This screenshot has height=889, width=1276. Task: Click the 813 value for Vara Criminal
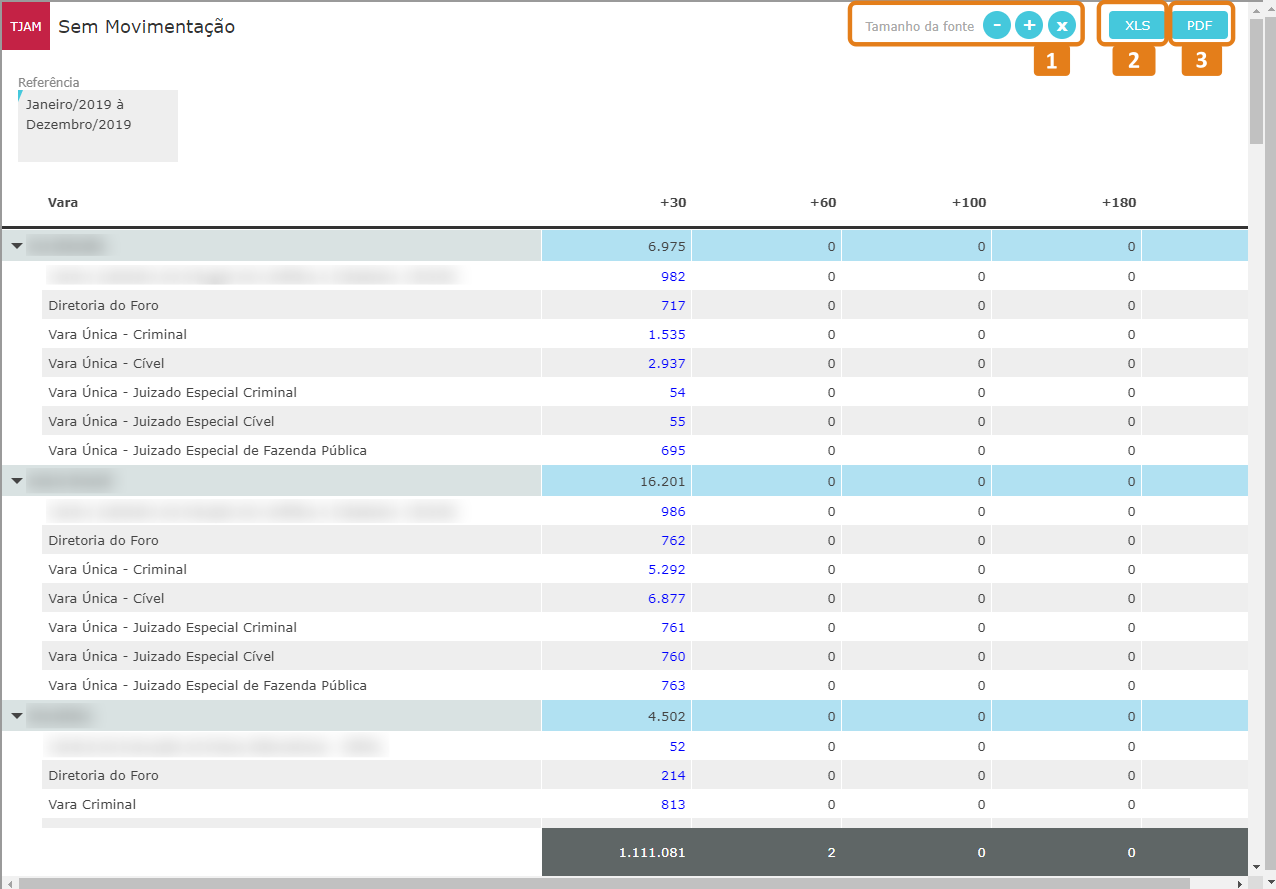673,804
